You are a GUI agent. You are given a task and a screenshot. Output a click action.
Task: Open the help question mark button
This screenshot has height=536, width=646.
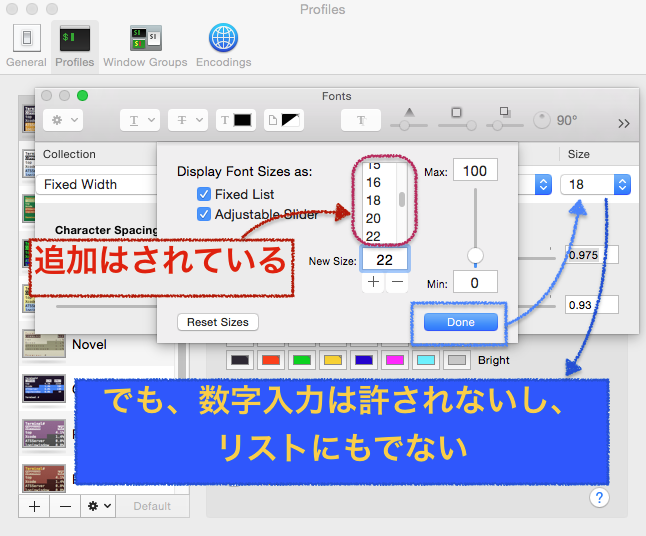(599, 498)
